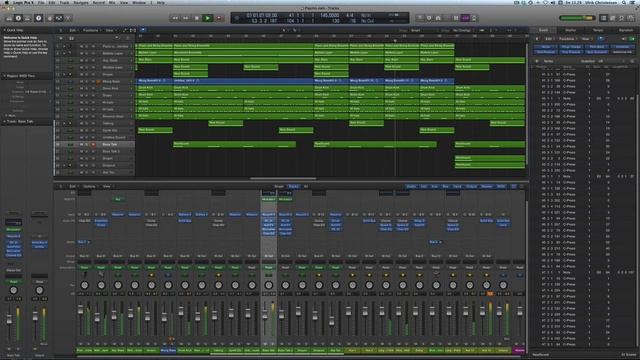The image size is (640, 360).
Task: Open the Note Pad icon at top right
Action: pyautogui.click(x=613, y=18)
